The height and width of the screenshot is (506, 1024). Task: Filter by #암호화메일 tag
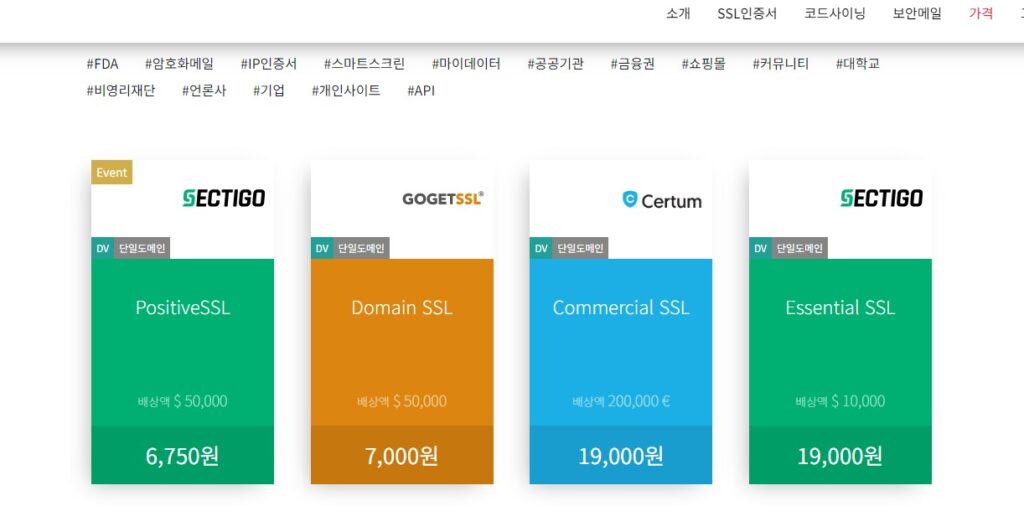pos(179,64)
